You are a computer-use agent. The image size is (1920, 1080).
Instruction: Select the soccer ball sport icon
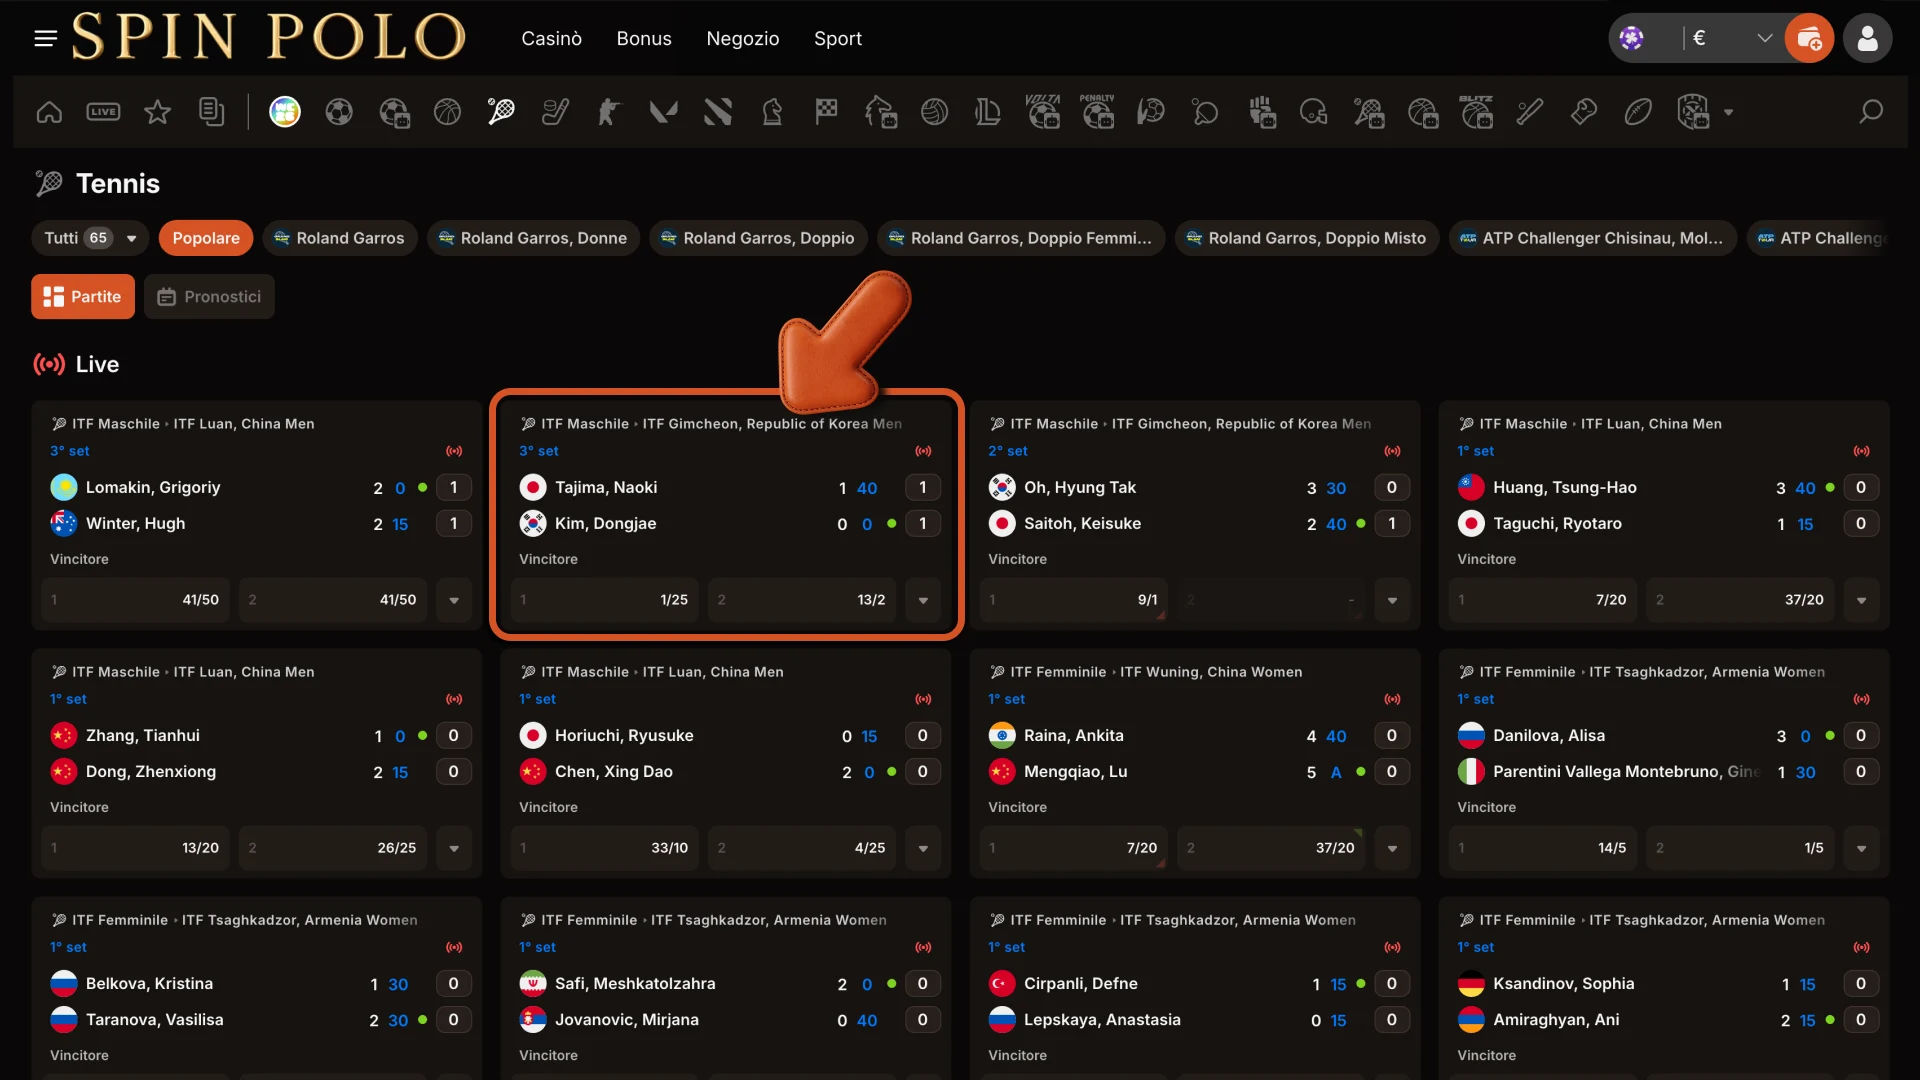pos(339,112)
